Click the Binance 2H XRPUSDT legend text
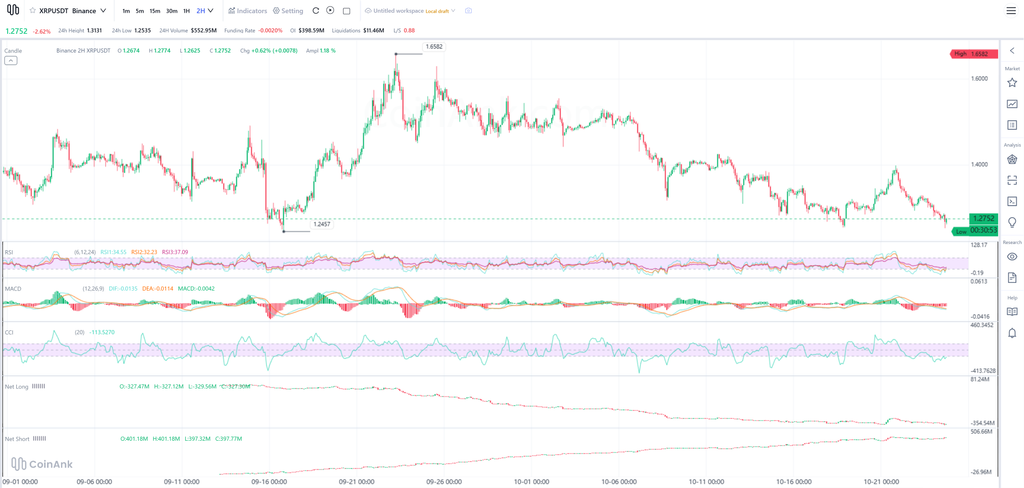This screenshot has width=1024, height=488. tap(83, 50)
